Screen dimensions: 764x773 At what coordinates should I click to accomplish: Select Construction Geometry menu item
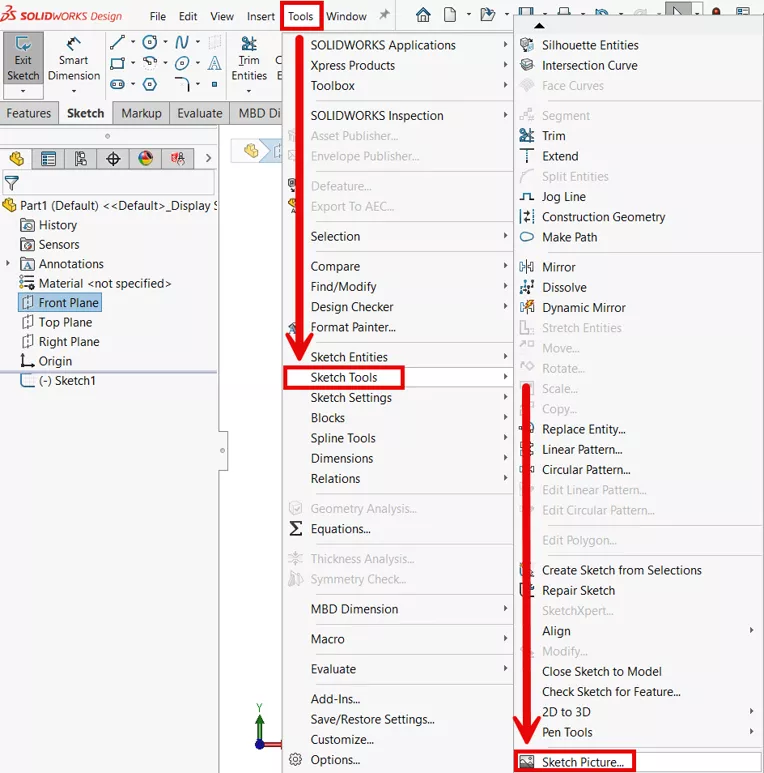click(639, 217)
